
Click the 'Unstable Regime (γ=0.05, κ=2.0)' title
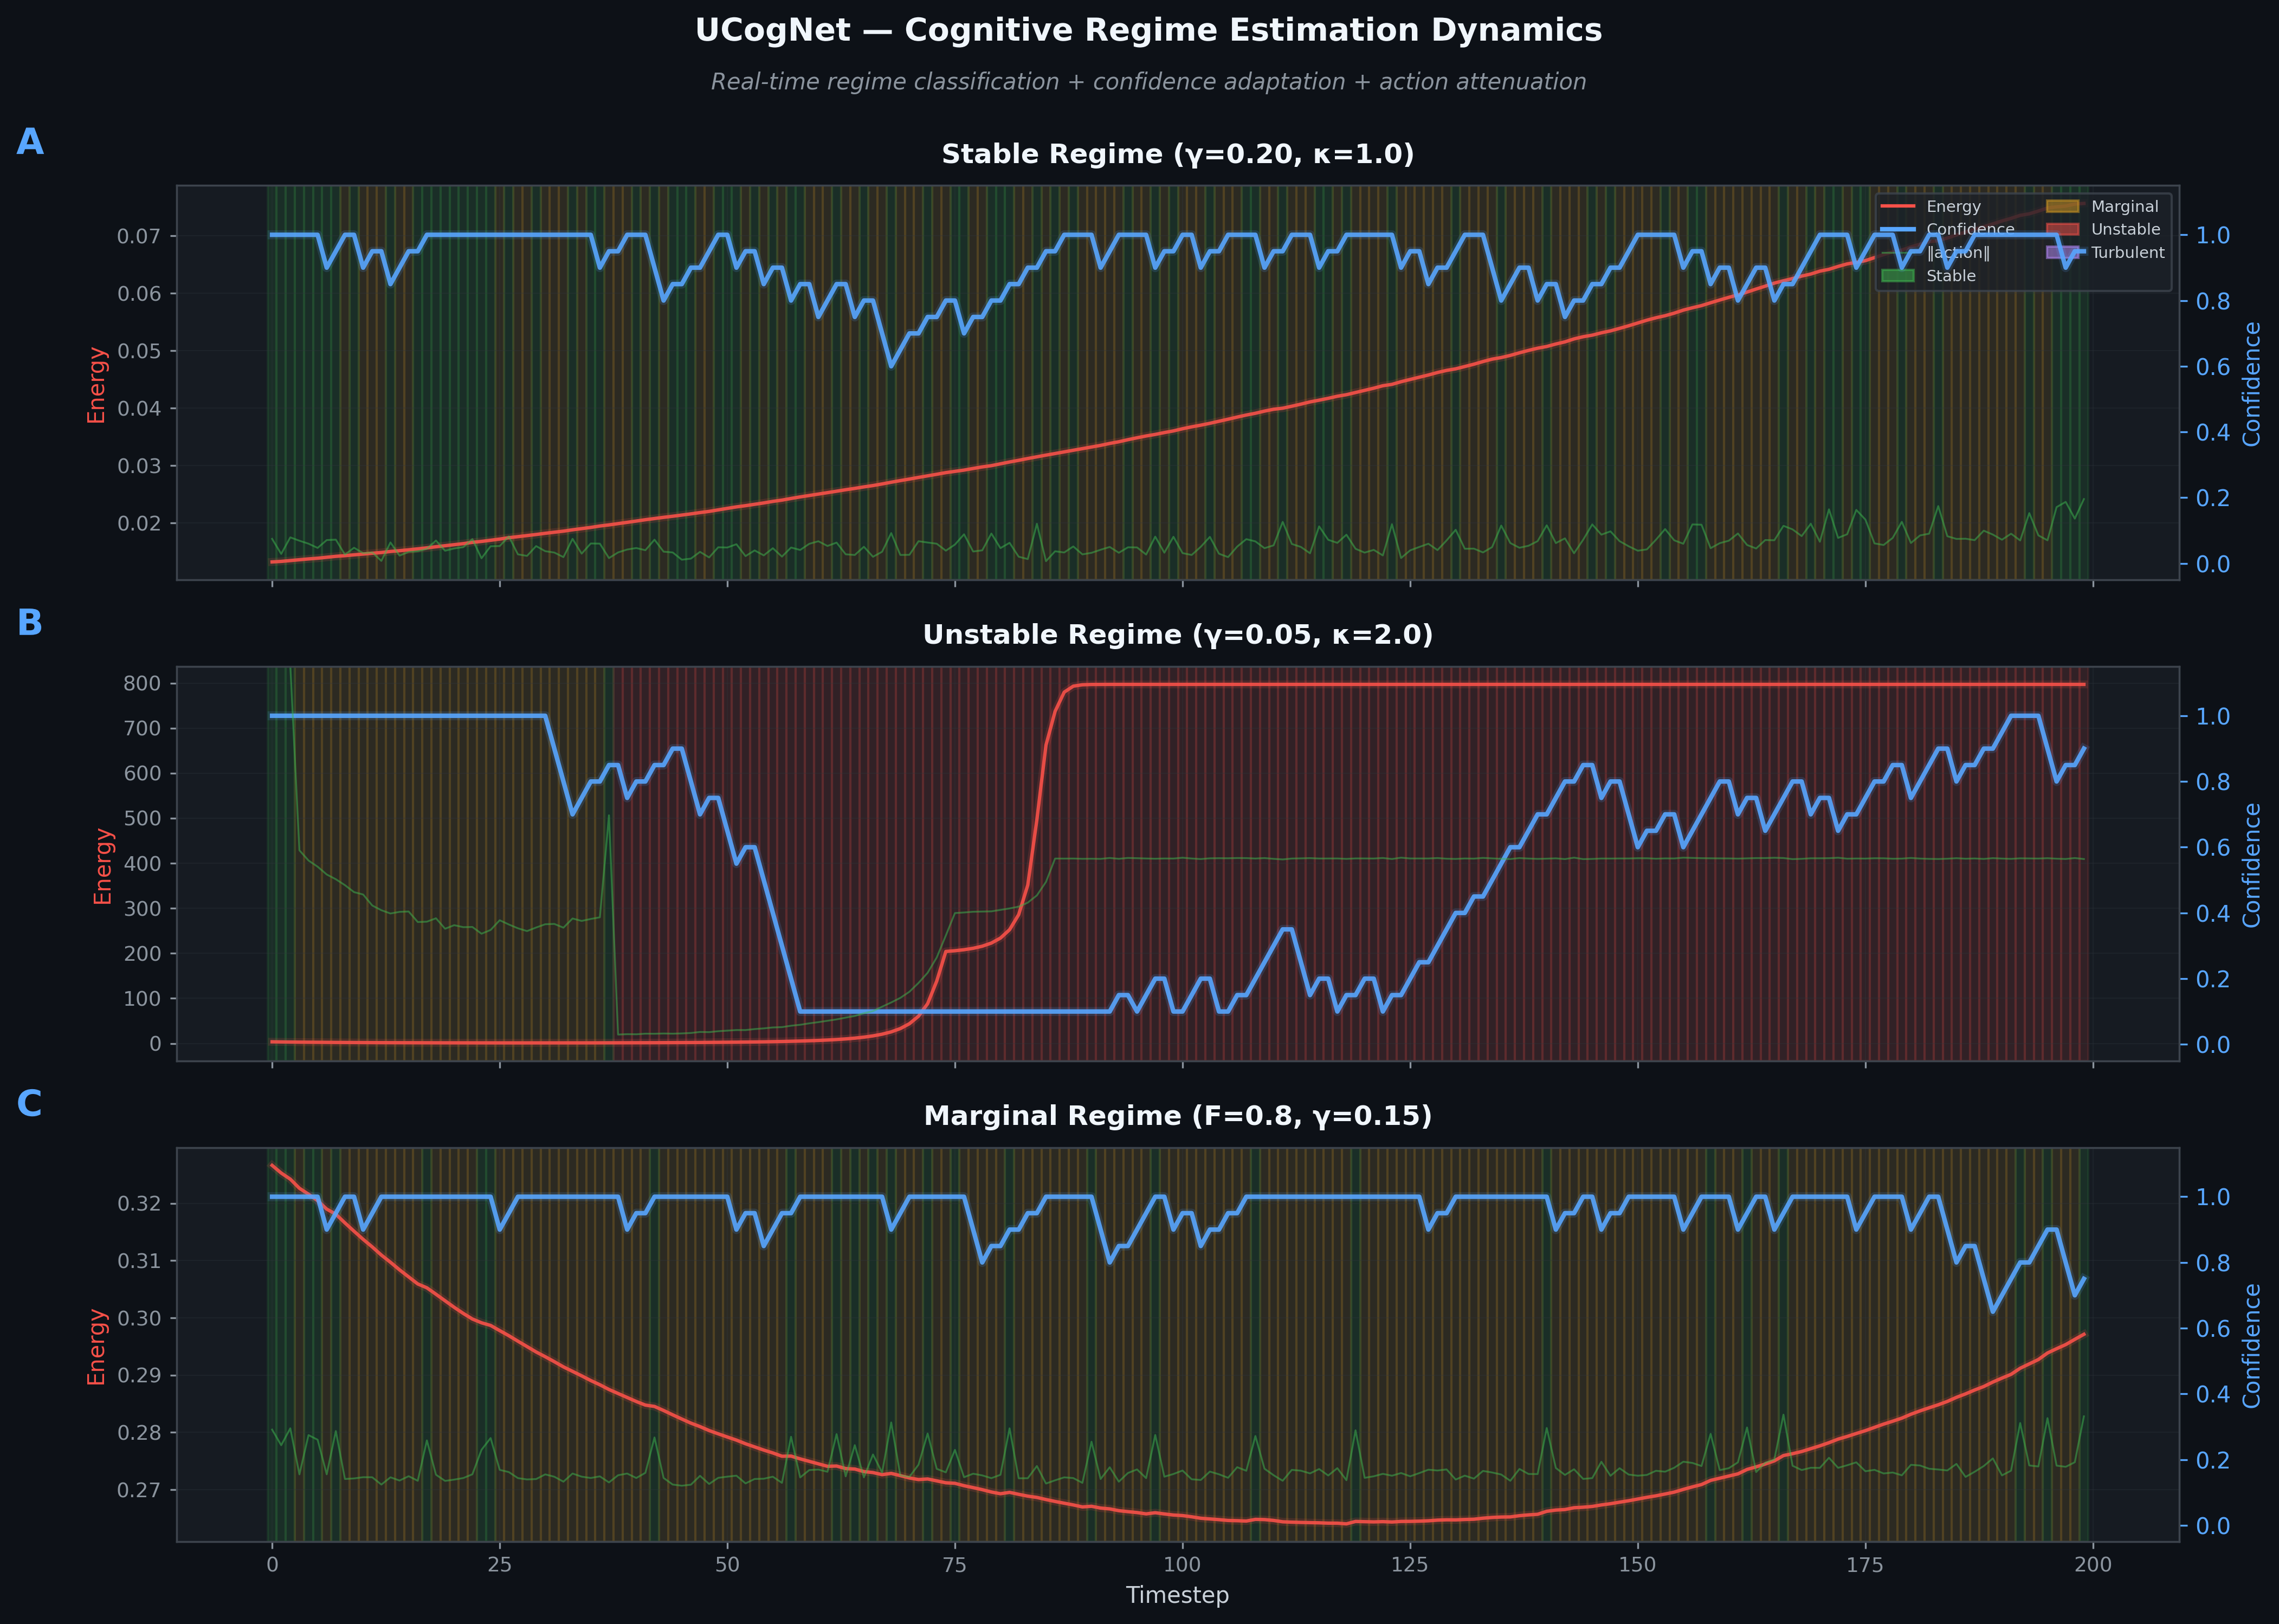[x=1178, y=635]
